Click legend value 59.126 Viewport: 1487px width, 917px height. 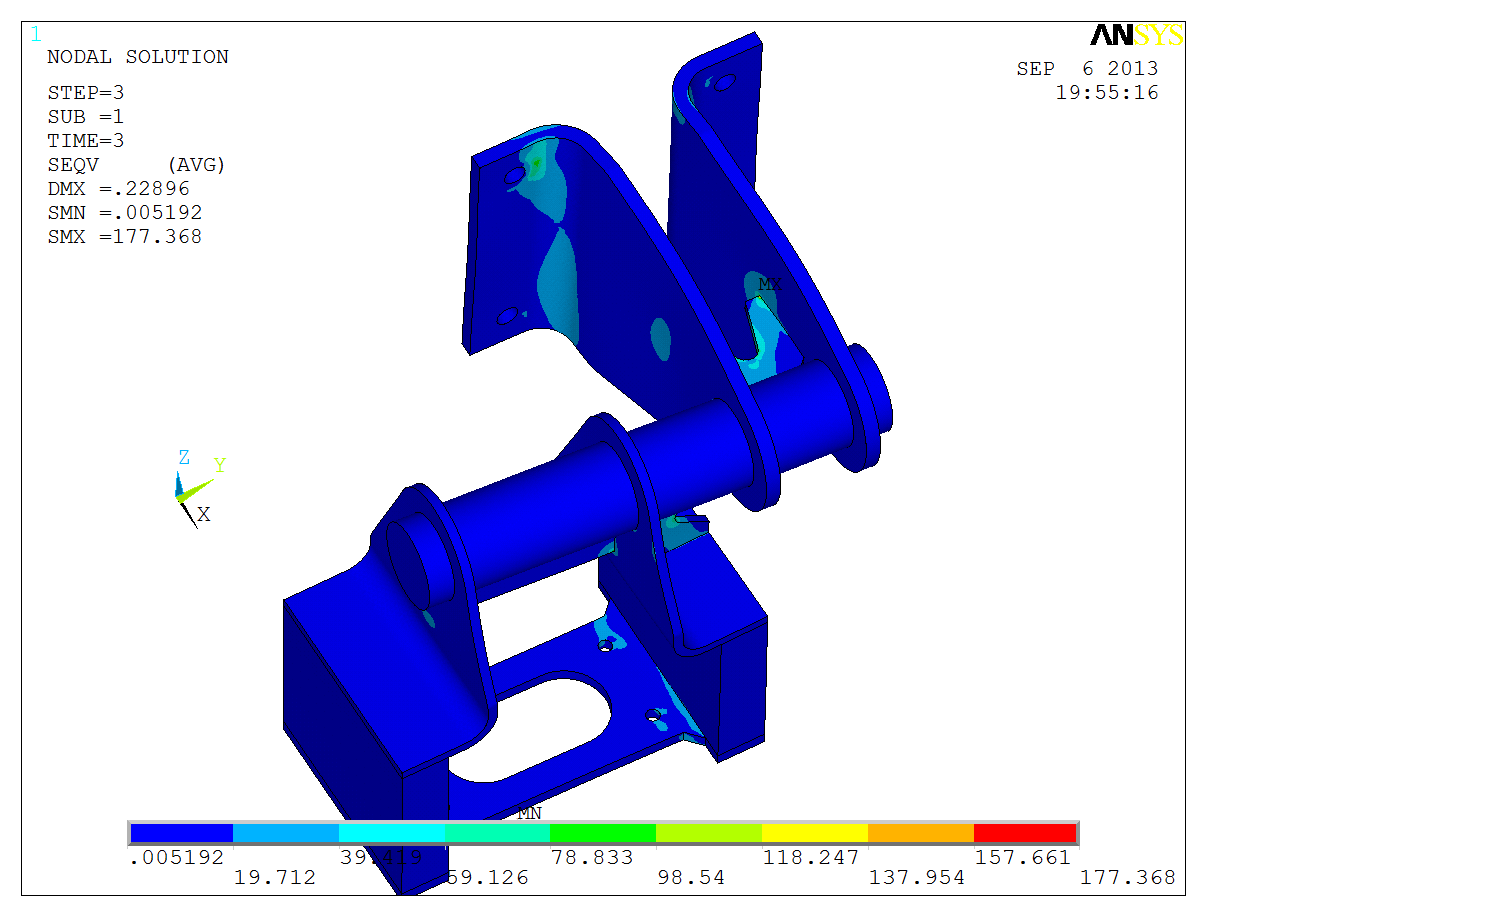(x=487, y=878)
